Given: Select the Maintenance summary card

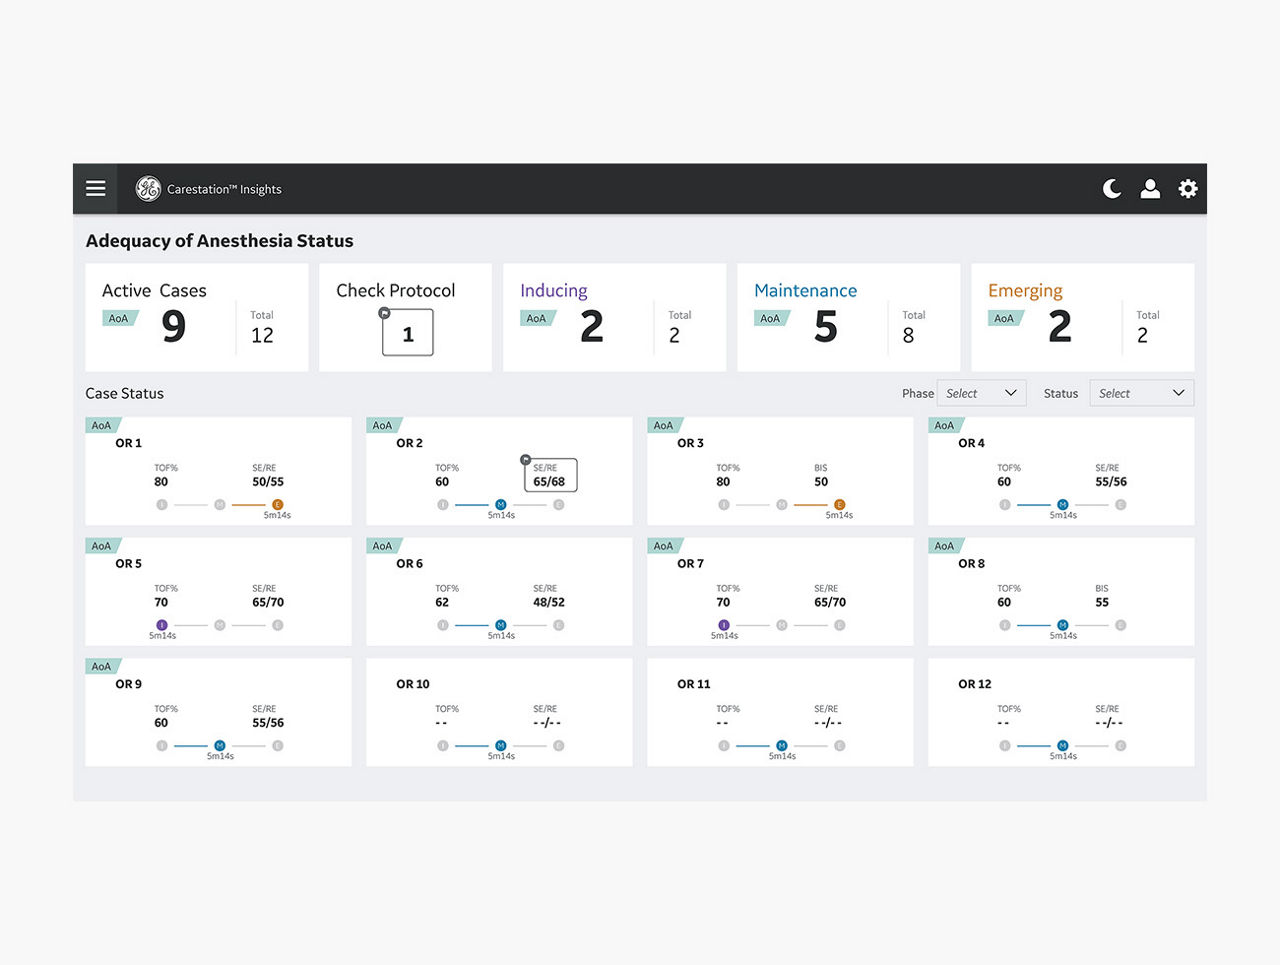Looking at the screenshot, I should click(848, 318).
